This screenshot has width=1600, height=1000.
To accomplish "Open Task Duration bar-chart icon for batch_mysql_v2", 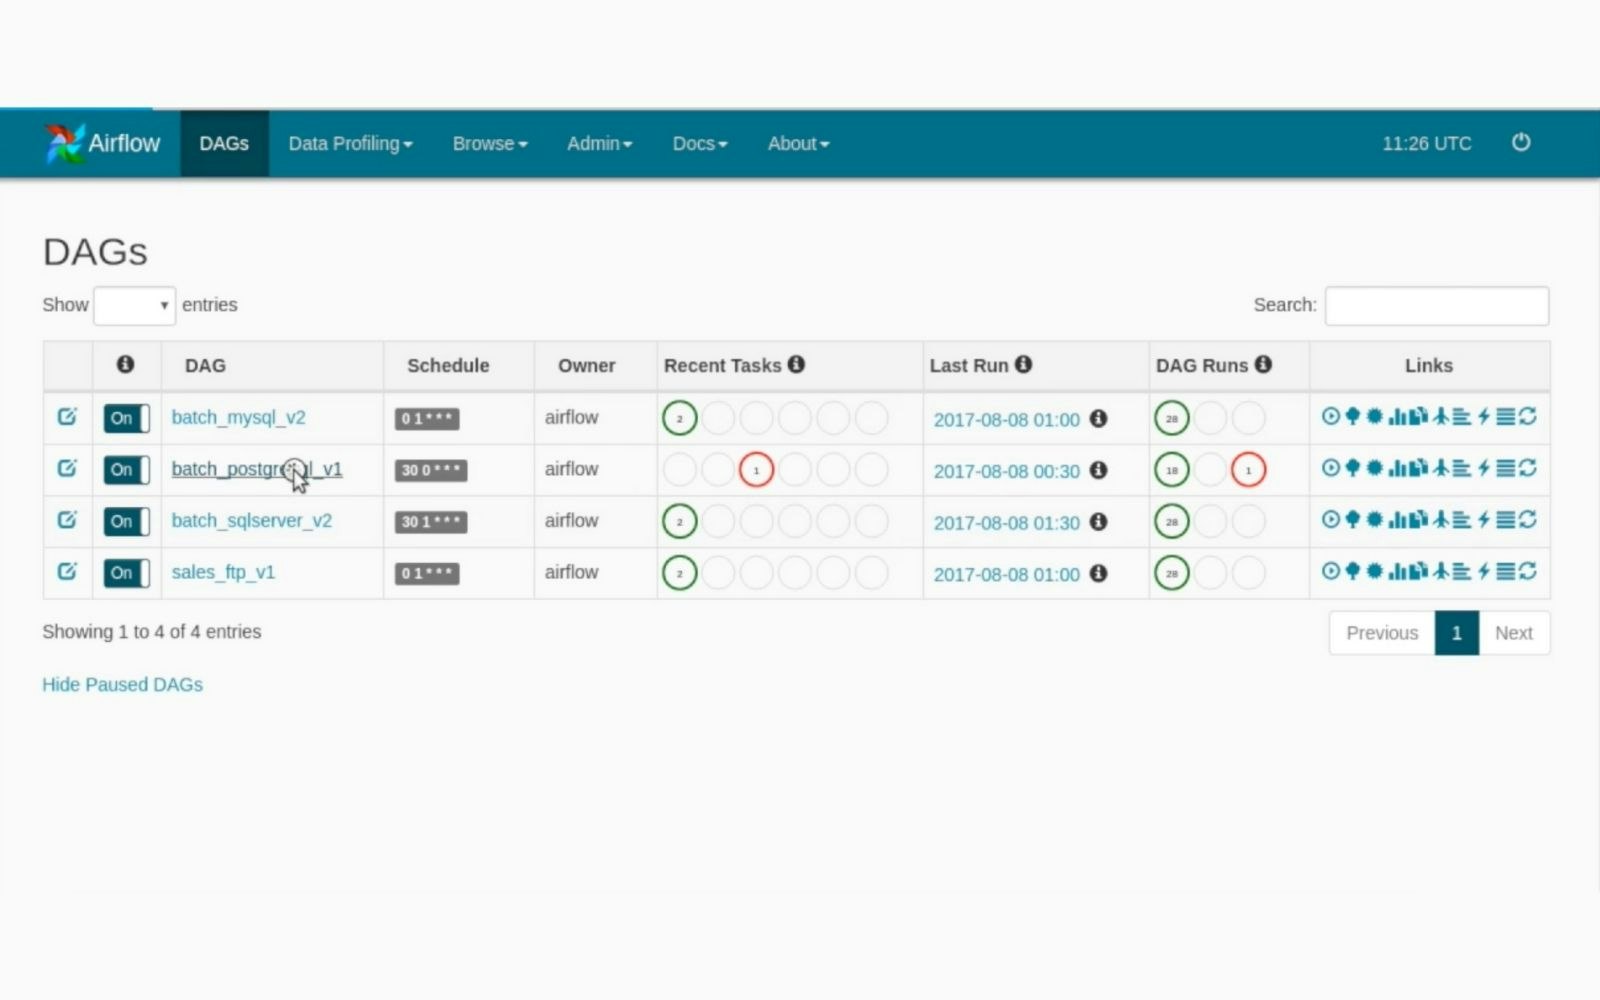I will 1397,416.
